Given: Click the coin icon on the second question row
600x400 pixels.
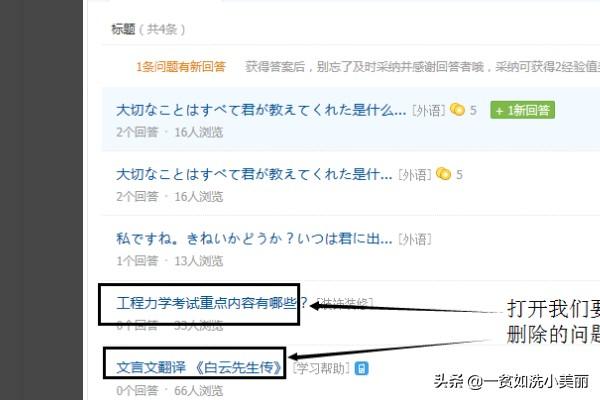Looking at the screenshot, I should coord(443,174).
